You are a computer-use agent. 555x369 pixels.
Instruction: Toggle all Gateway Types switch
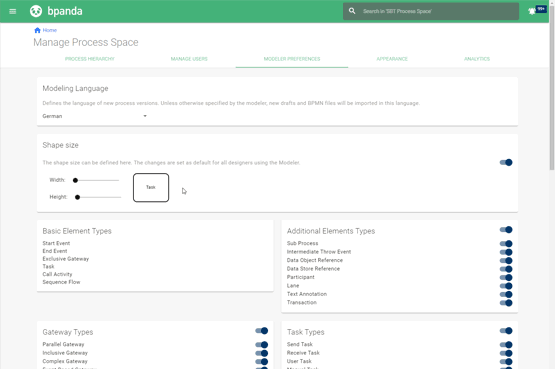coord(262,331)
